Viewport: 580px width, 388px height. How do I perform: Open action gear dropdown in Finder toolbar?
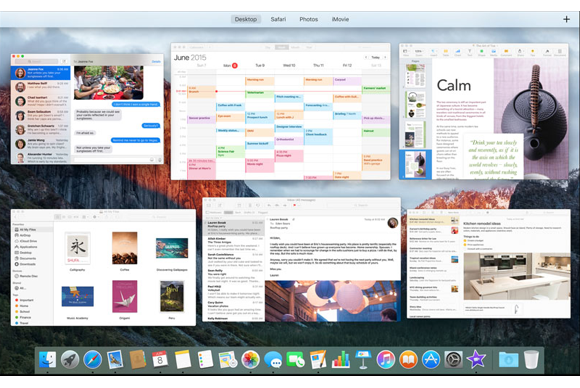[96, 217]
